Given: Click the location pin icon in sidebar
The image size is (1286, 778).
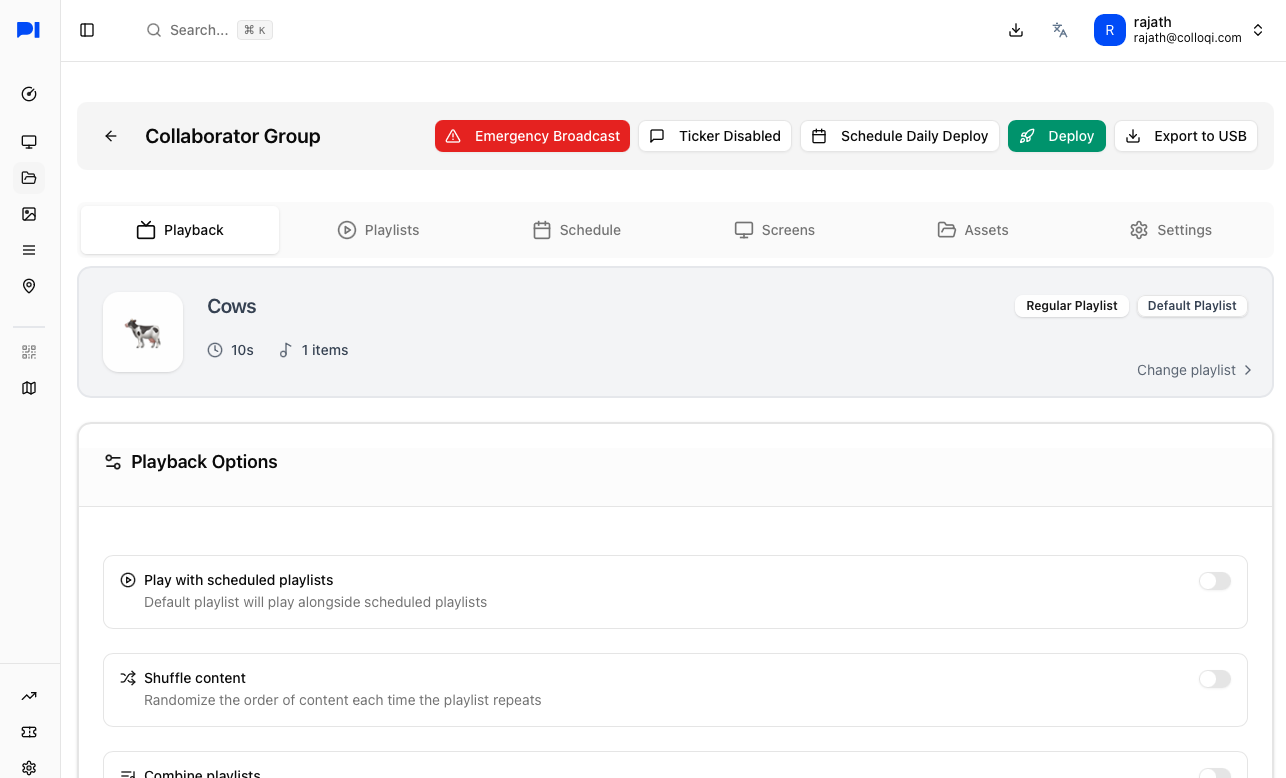Looking at the screenshot, I should (29, 286).
